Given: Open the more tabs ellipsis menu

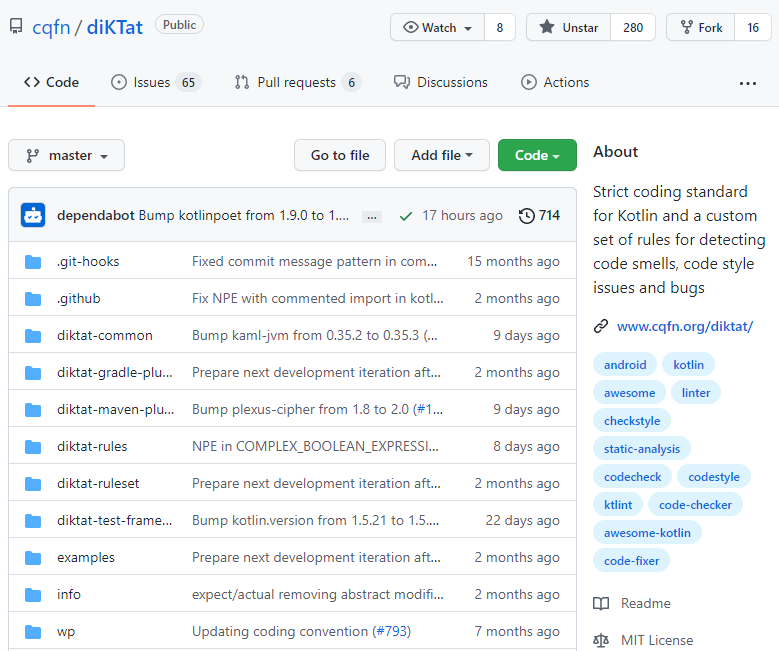Looking at the screenshot, I should (x=748, y=83).
